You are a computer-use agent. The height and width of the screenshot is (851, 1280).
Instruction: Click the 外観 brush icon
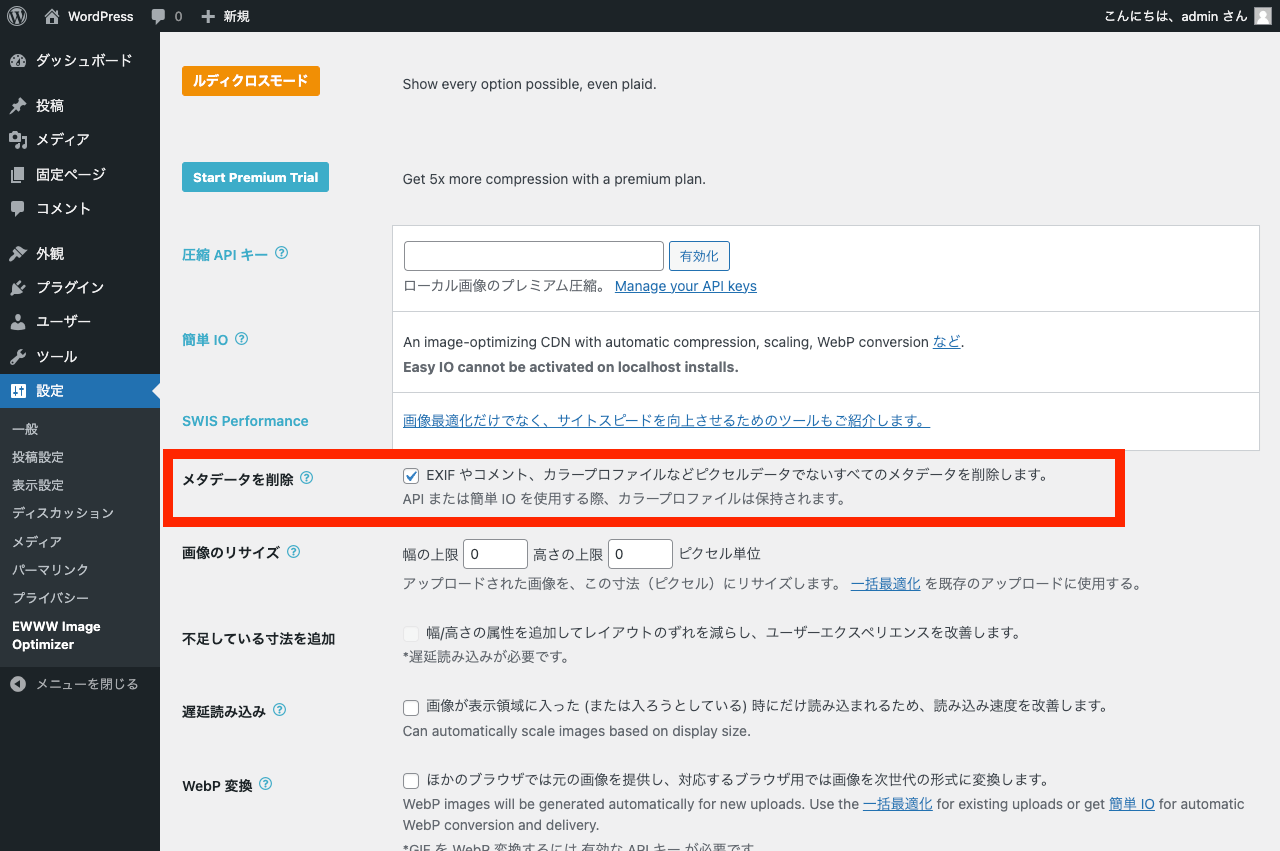18,253
